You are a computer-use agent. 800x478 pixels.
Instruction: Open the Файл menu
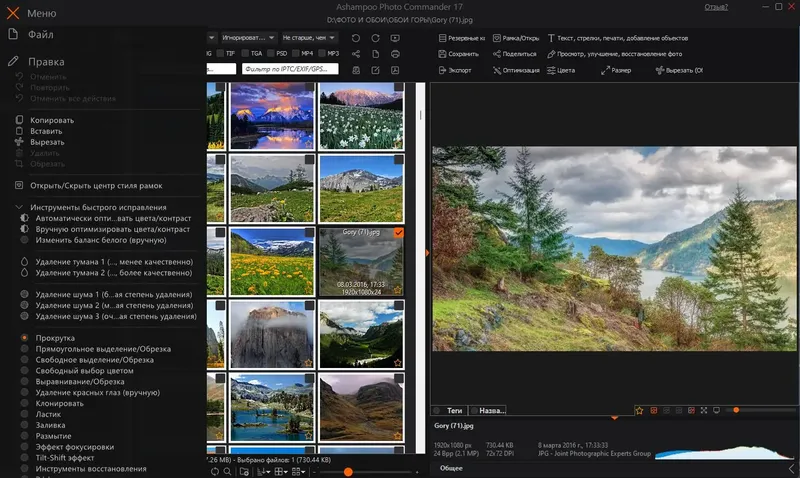point(40,34)
